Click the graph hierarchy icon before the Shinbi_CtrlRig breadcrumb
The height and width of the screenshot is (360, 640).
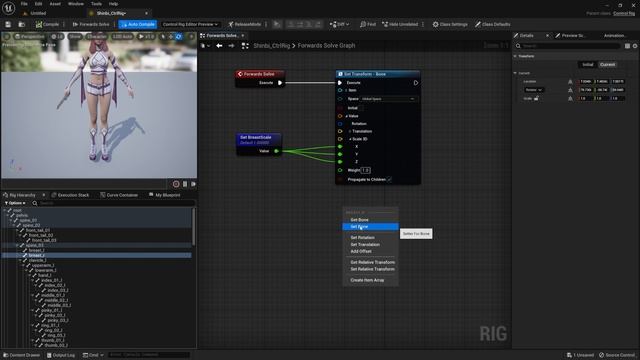pos(245,46)
